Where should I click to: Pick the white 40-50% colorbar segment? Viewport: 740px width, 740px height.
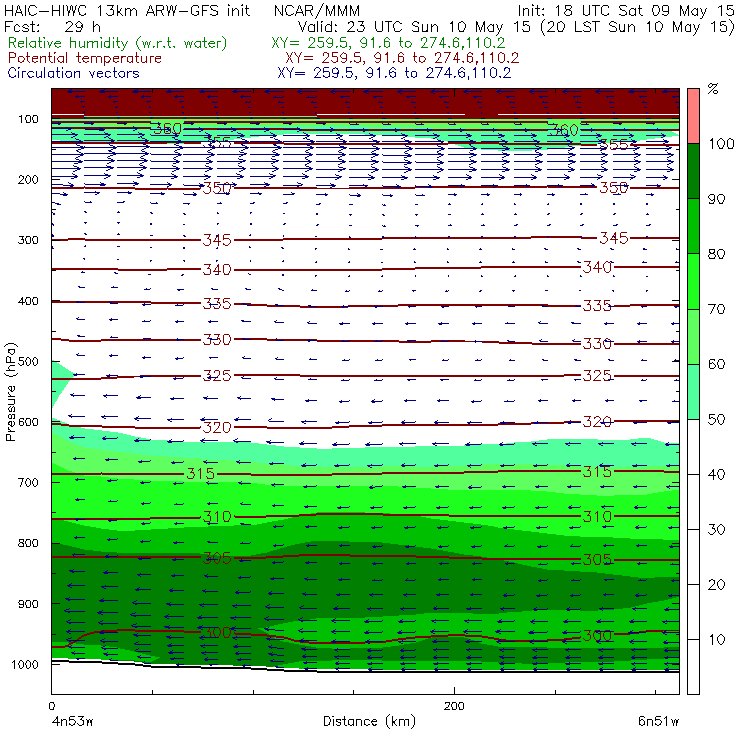(x=693, y=446)
